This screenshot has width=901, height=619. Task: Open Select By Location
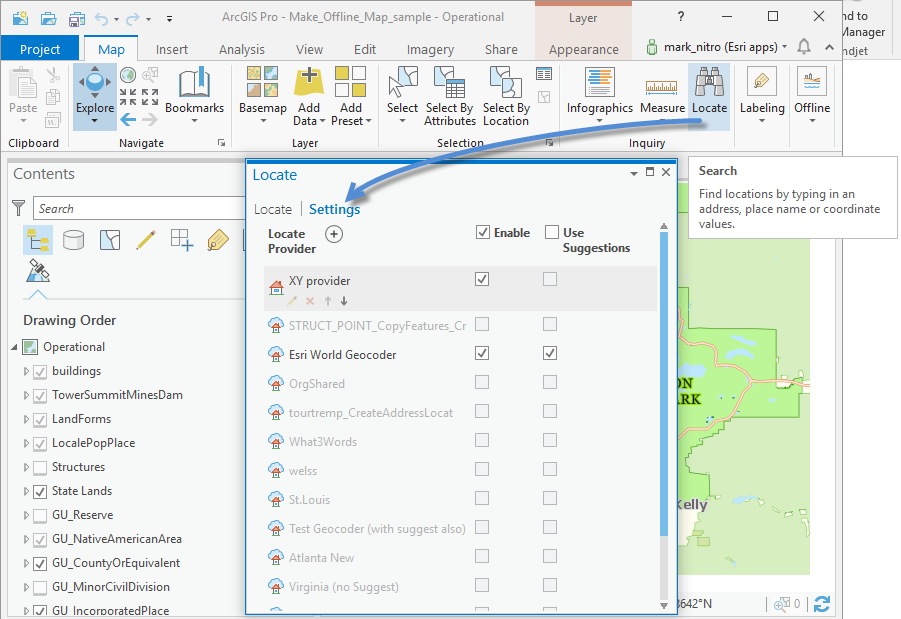click(506, 97)
